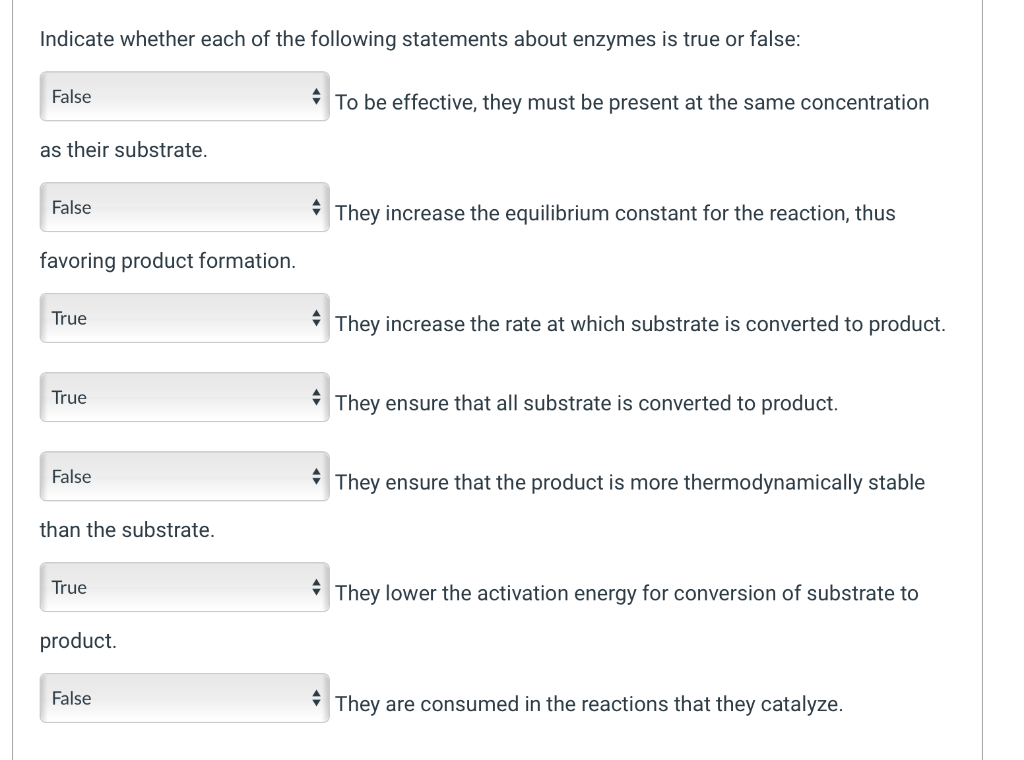Click the stepper icon beside the thermodynamic stability dropdown
The image size is (1024, 760).
point(317,476)
